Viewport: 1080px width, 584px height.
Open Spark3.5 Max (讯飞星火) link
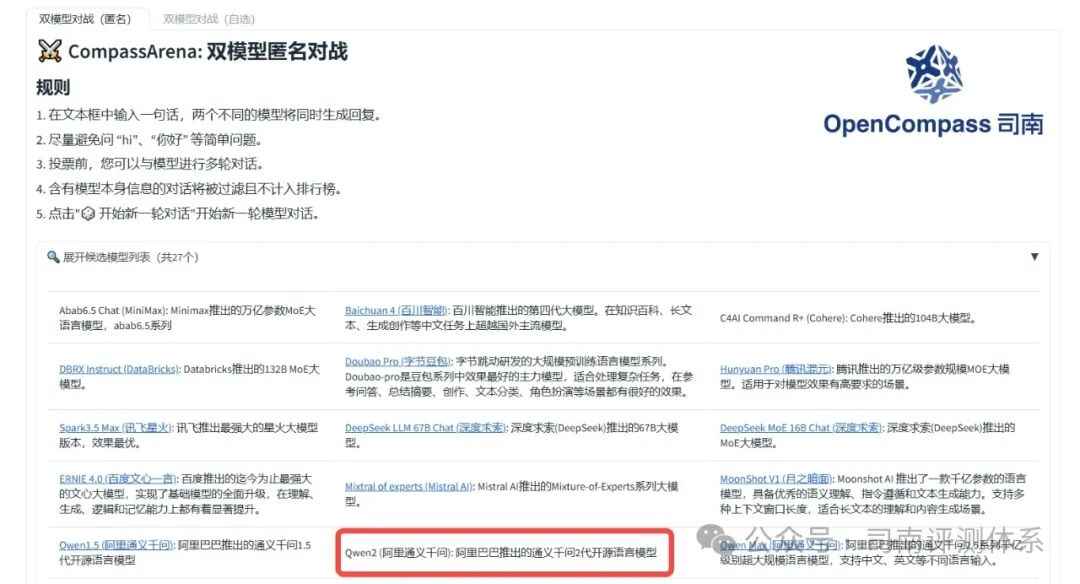pyautogui.click(x=114, y=428)
